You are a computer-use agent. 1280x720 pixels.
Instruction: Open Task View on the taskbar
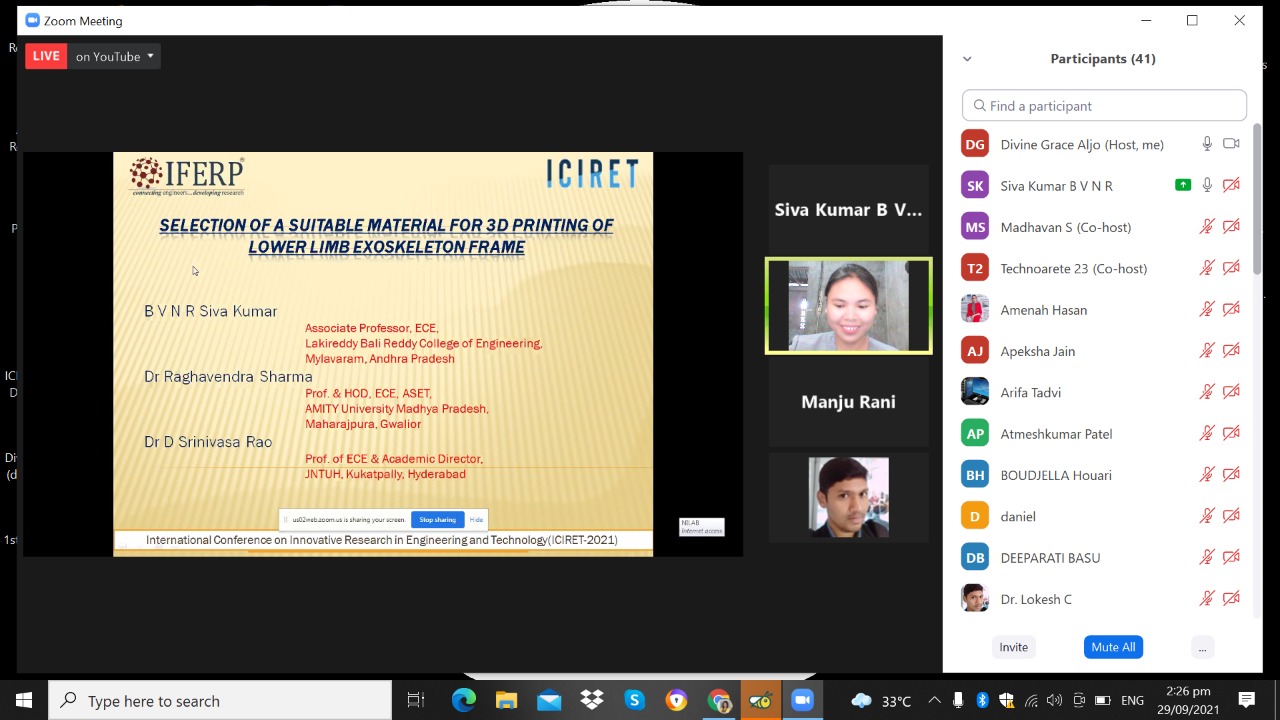click(416, 700)
